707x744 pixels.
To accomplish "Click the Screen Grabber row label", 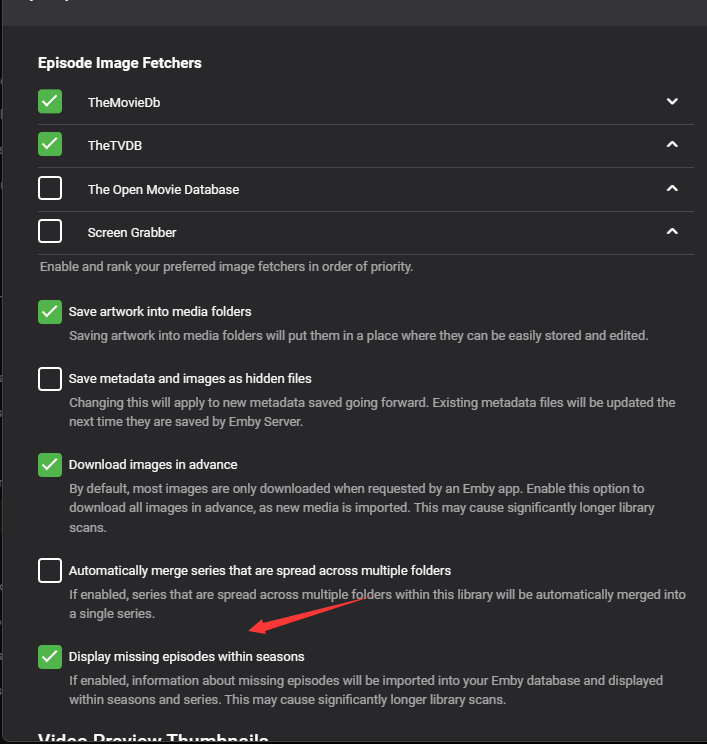I will 132,232.
